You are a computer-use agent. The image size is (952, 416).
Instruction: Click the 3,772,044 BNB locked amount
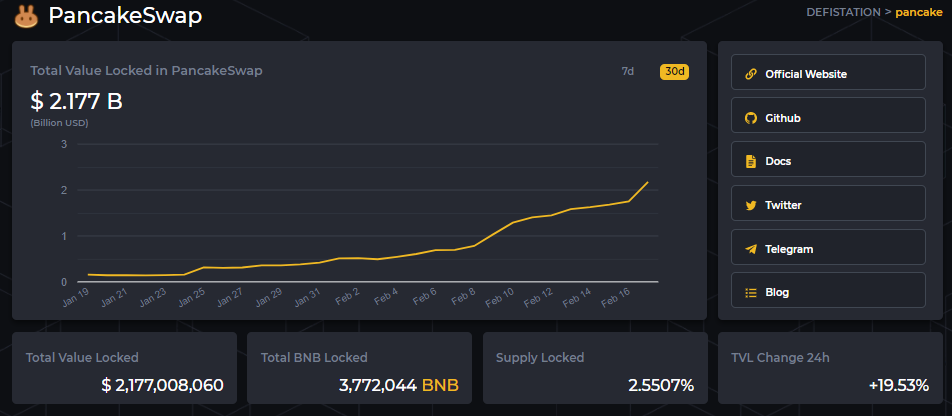[x=398, y=385]
